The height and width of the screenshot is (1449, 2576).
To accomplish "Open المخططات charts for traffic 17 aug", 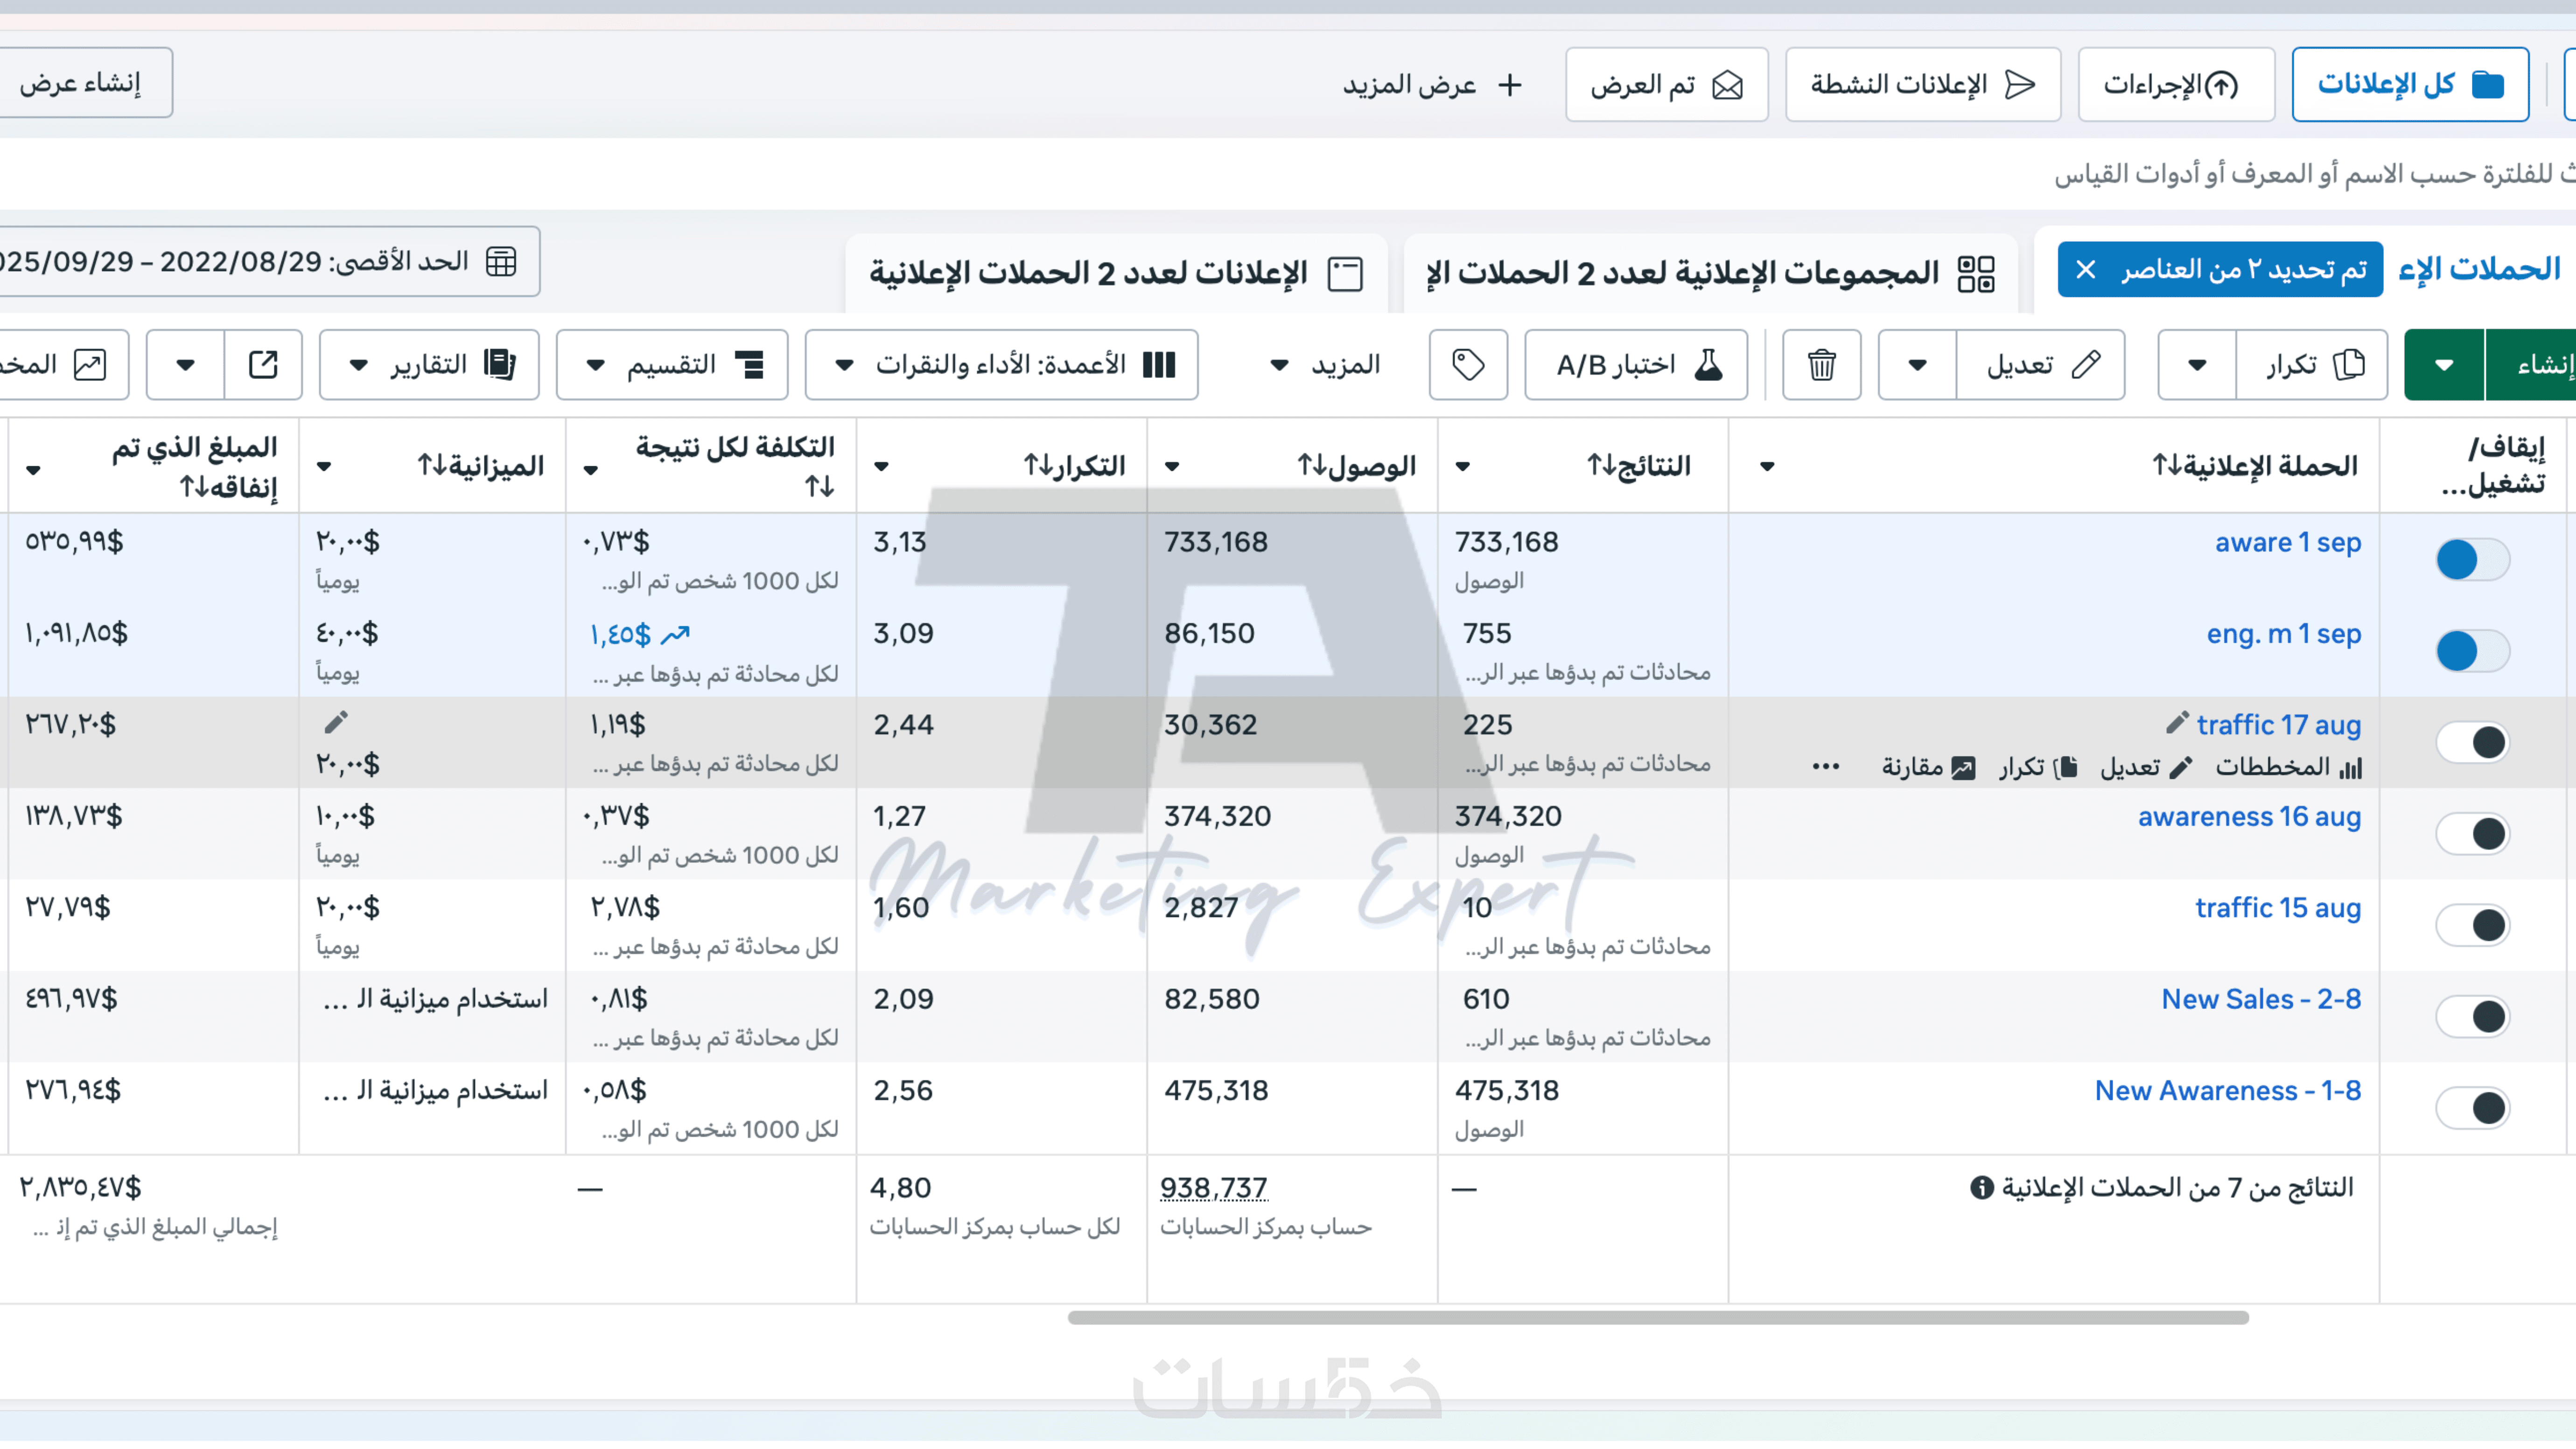I will [x=2289, y=767].
